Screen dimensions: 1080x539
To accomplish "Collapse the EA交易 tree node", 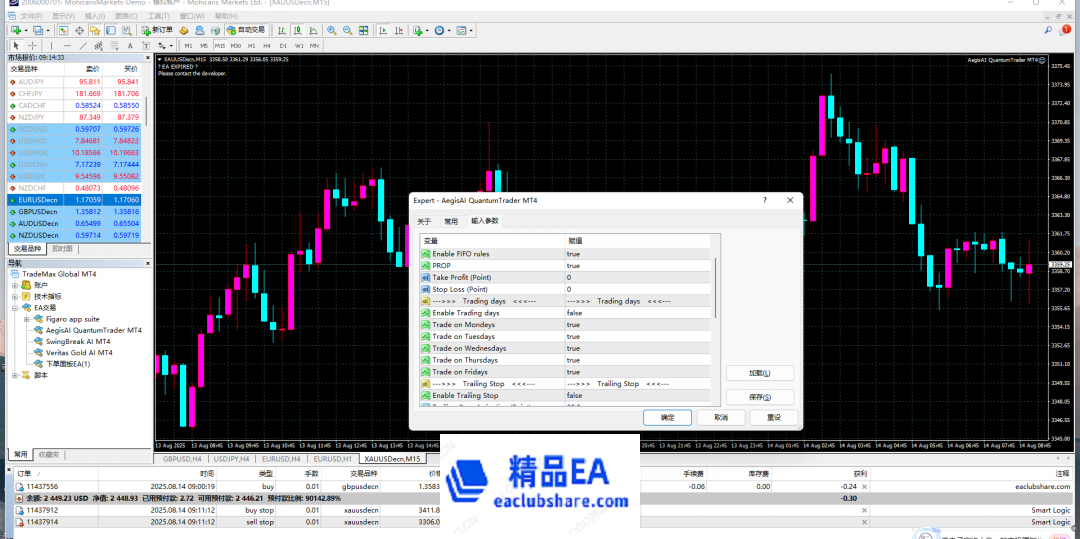I will (14, 308).
